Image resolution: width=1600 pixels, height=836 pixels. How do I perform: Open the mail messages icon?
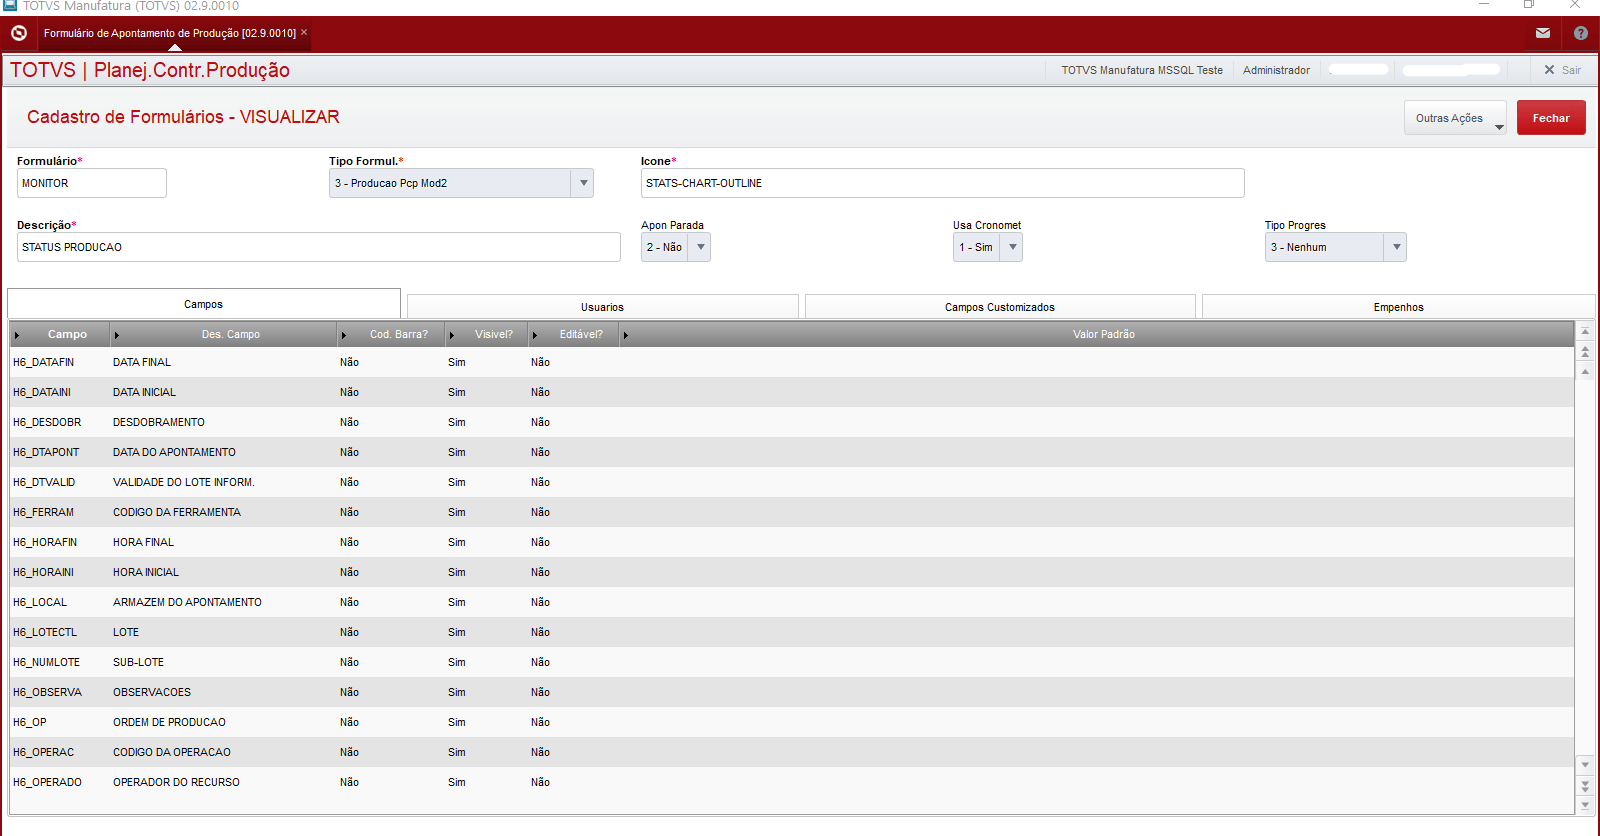click(1543, 33)
